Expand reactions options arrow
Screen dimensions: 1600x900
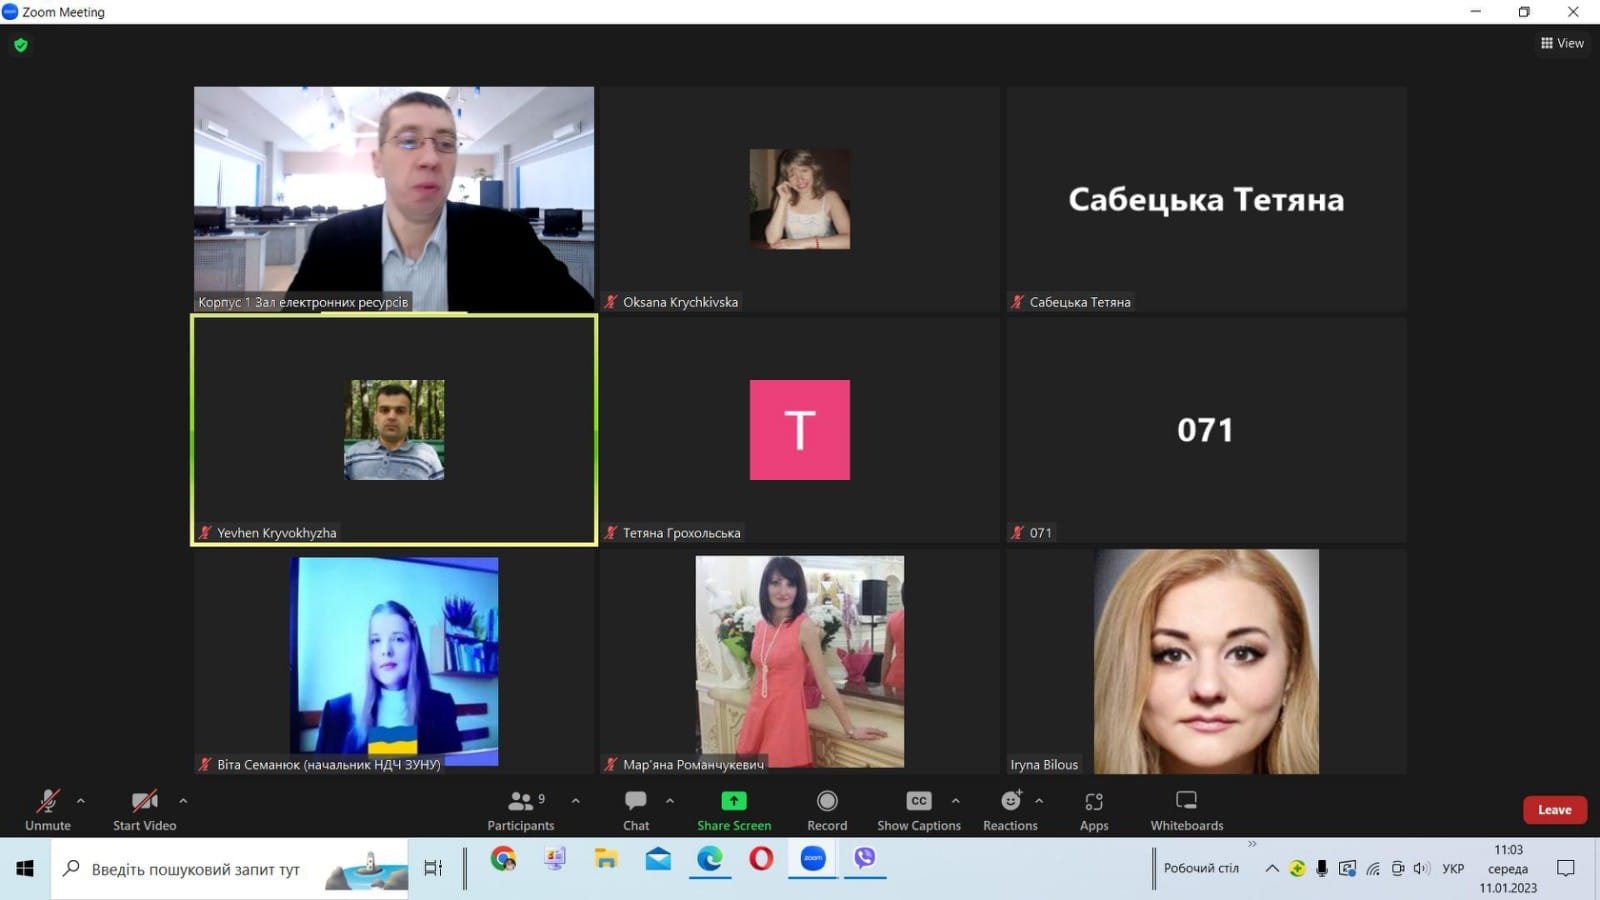coord(1039,801)
